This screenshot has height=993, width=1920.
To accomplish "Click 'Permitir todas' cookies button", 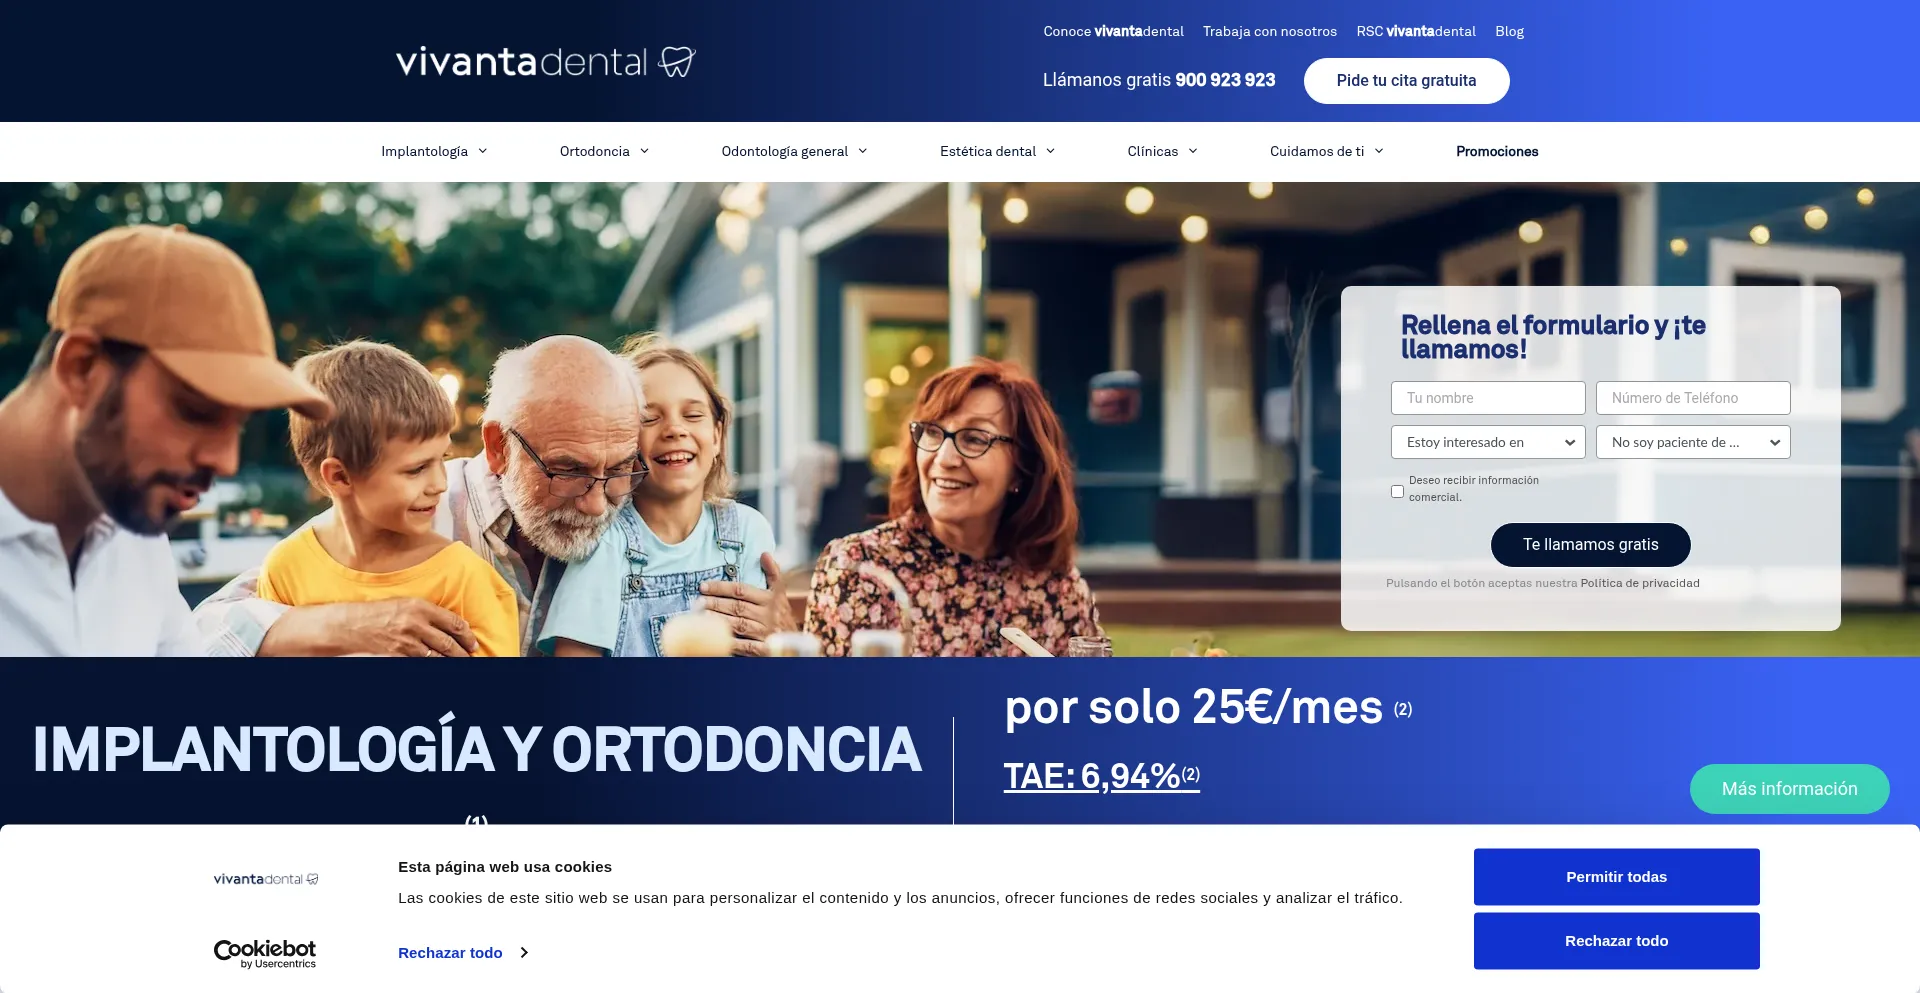I will pos(1616,877).
